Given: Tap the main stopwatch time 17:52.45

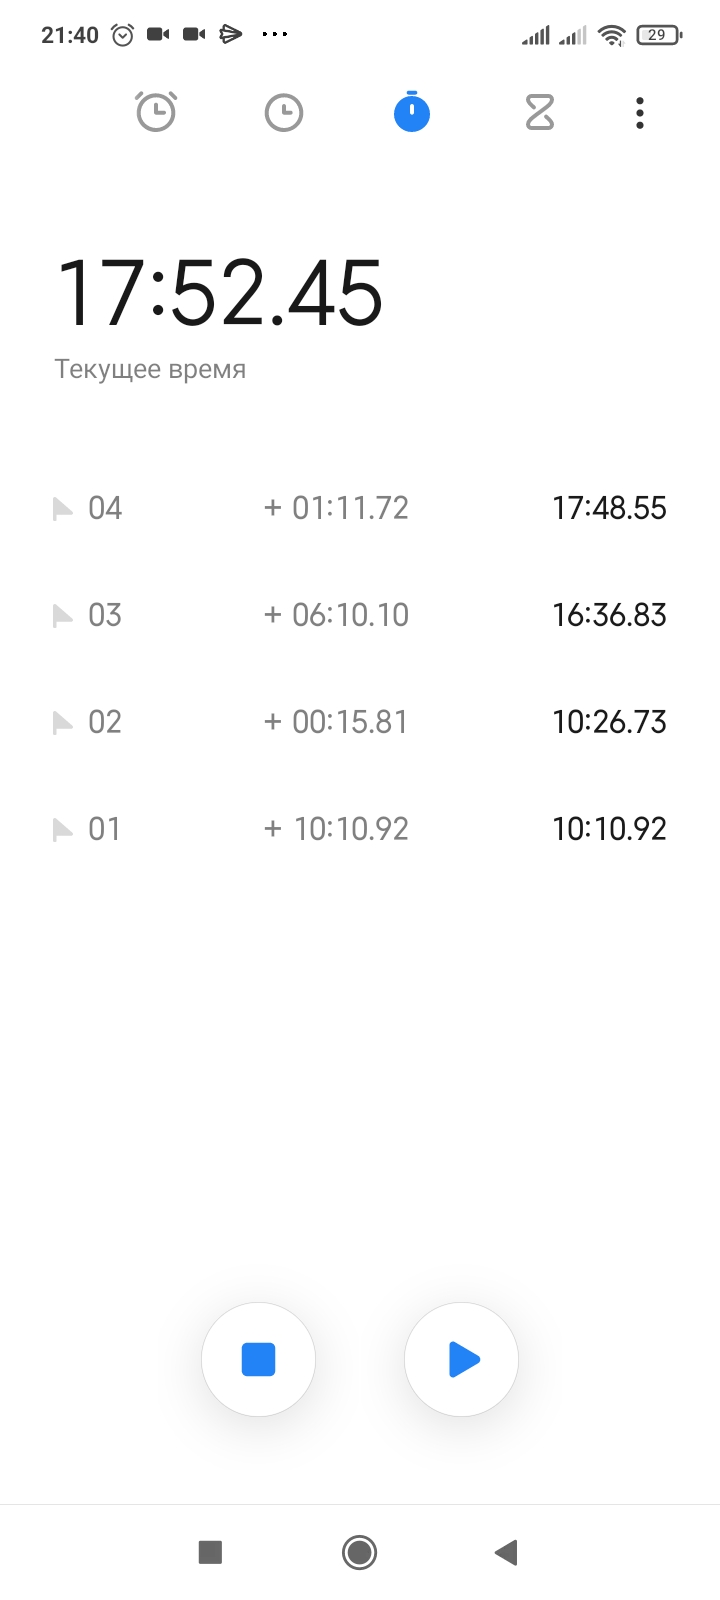Looking at the screenshot, I should click(x=220, y=293).
